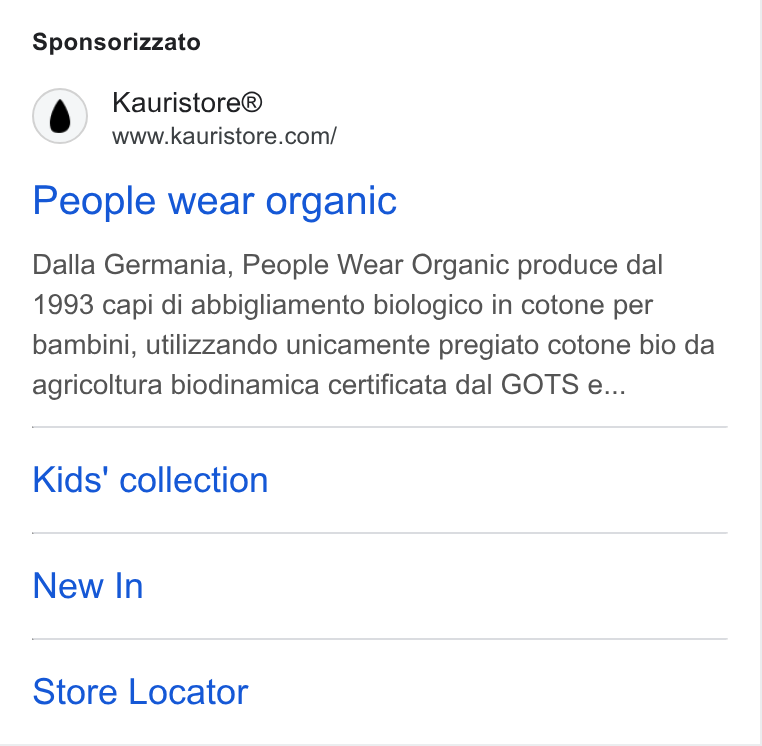Select the New In sitelink
This screenshot has width=762, height=746.
click(x=88, y=586)
